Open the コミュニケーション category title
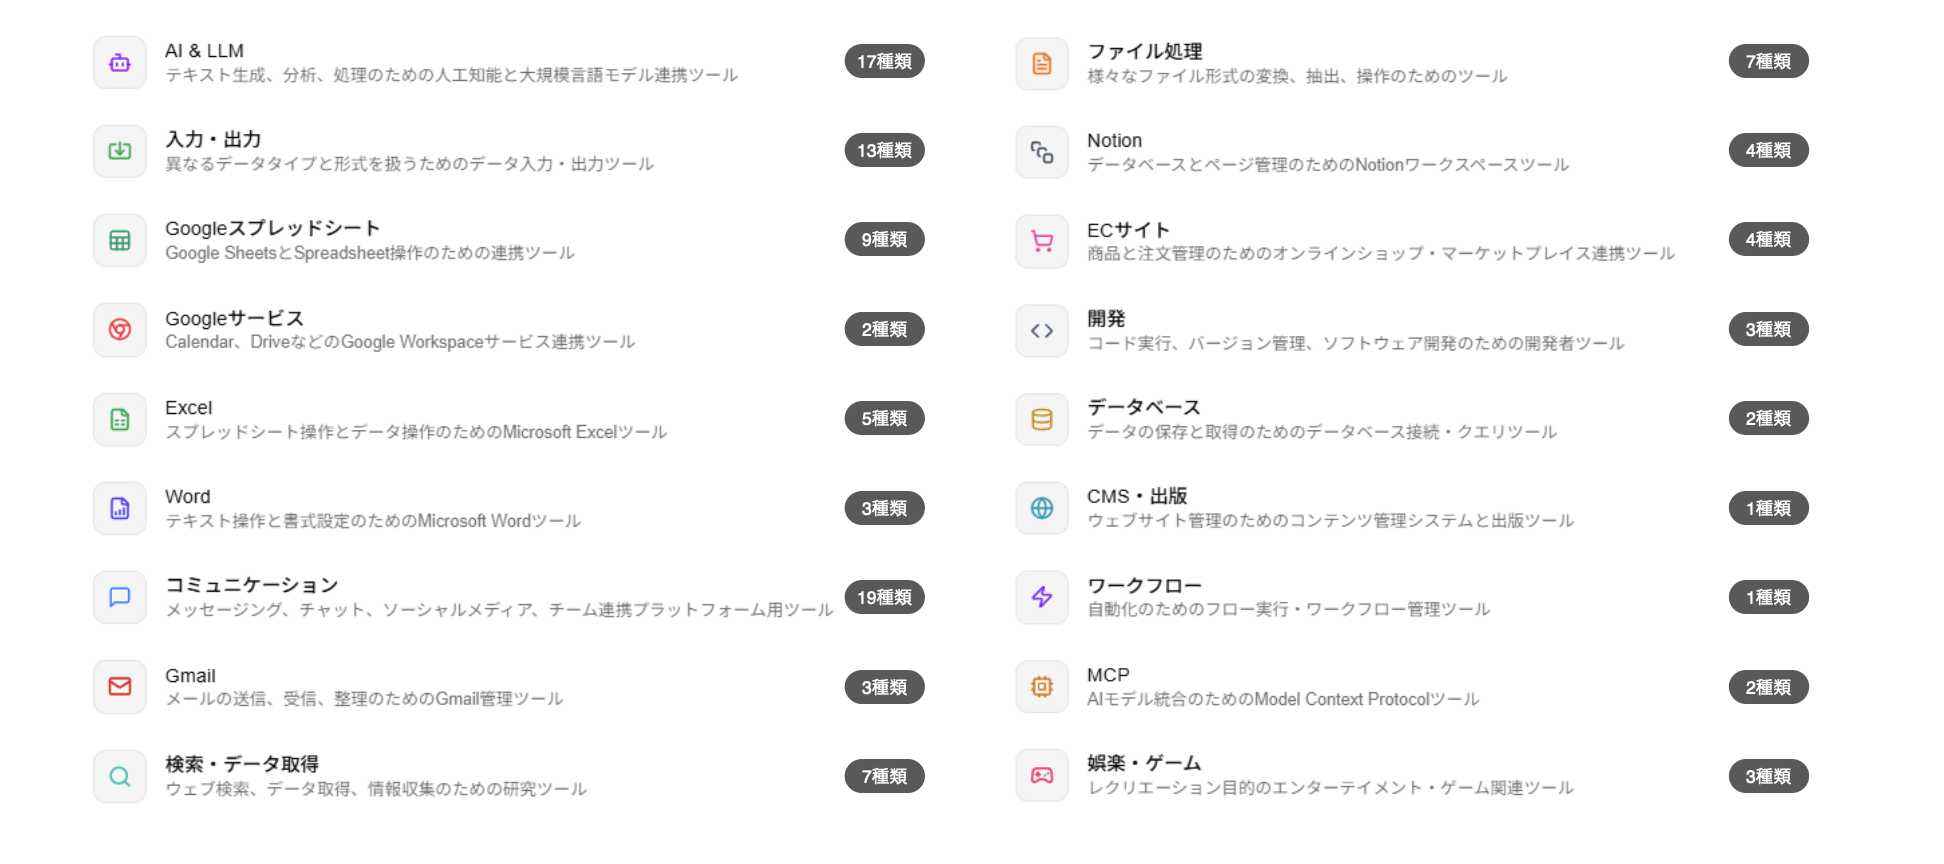Image resolution: width=1944 pixels, height=864 pixels. pos(251,585)
